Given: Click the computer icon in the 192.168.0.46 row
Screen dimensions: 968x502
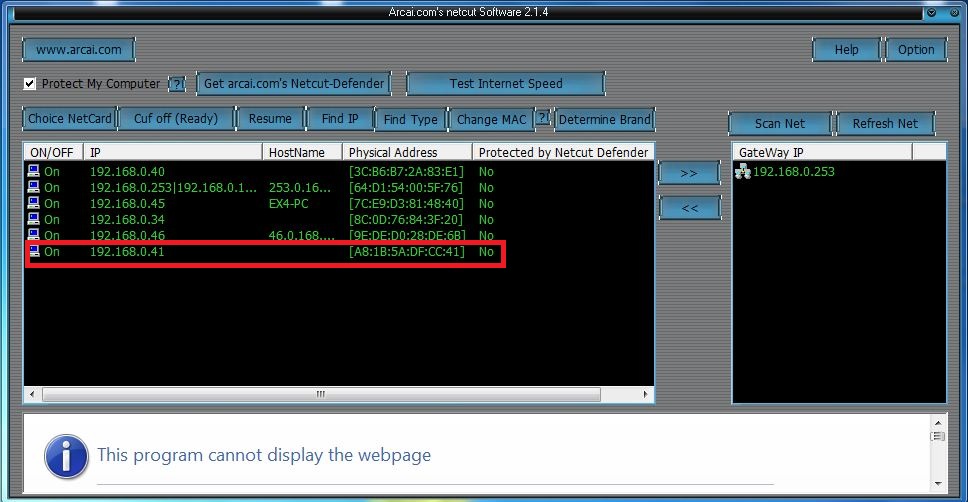Looking at the screenshot, I should [x=33, y=235].
